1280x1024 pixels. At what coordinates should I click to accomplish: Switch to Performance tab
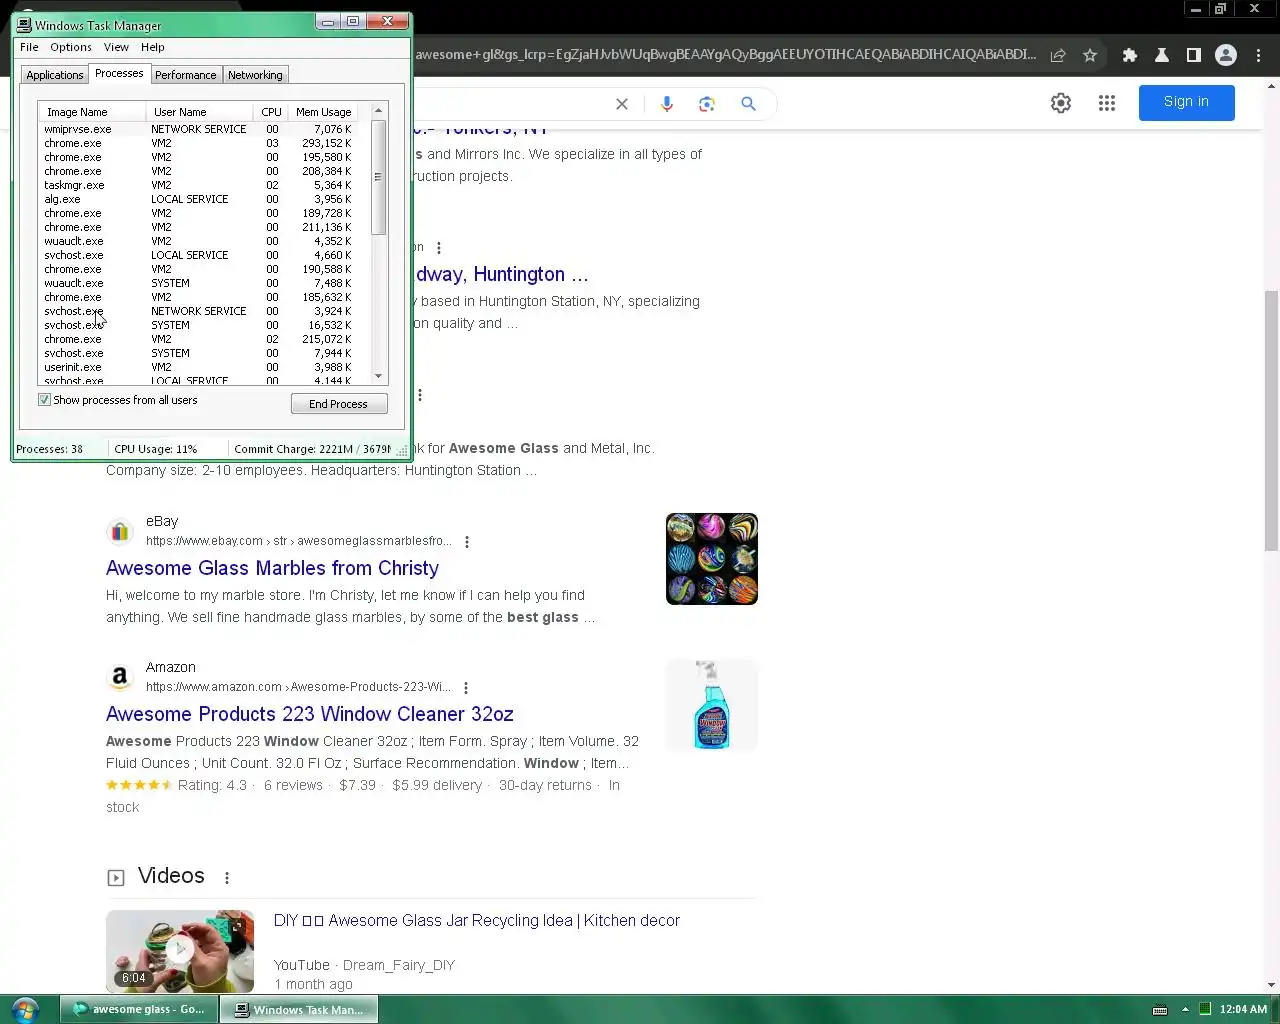[x=186, y=75]
